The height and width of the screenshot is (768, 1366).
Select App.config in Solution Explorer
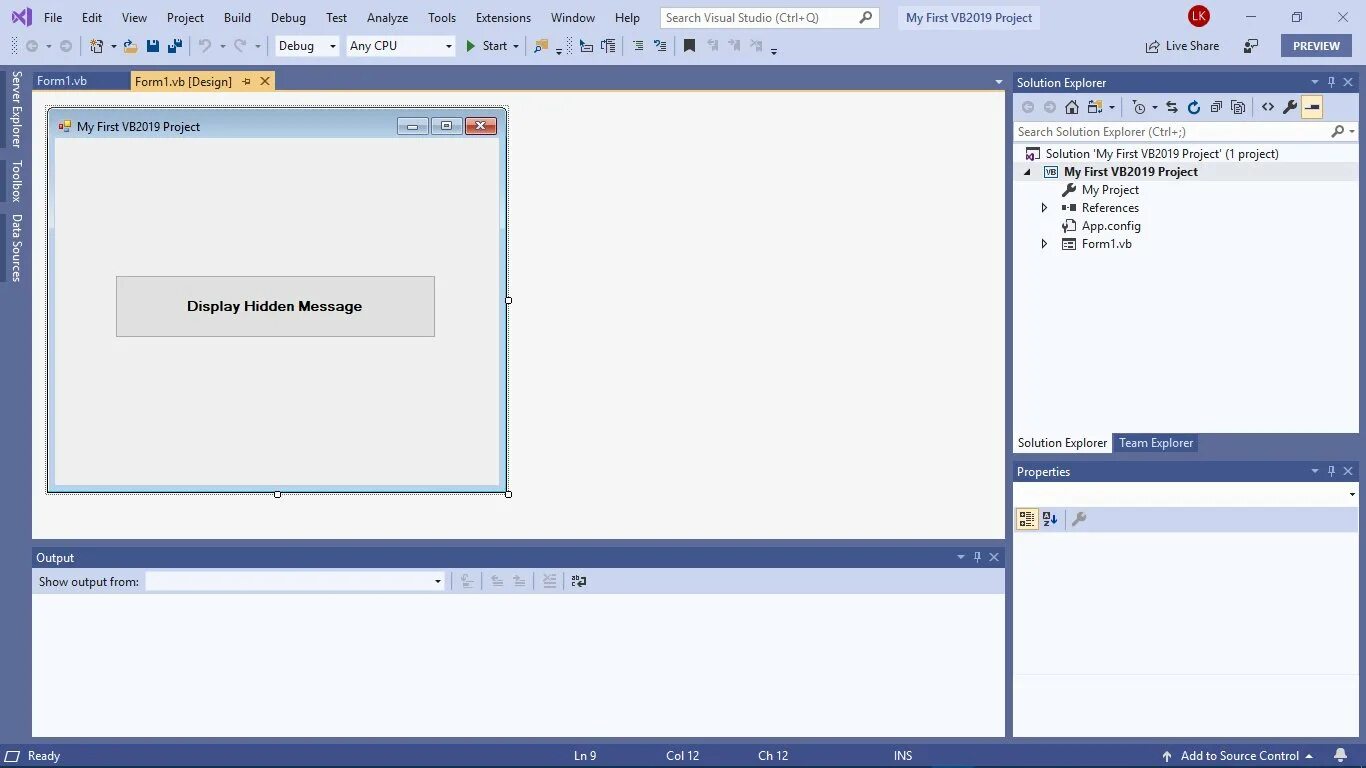1111,226
